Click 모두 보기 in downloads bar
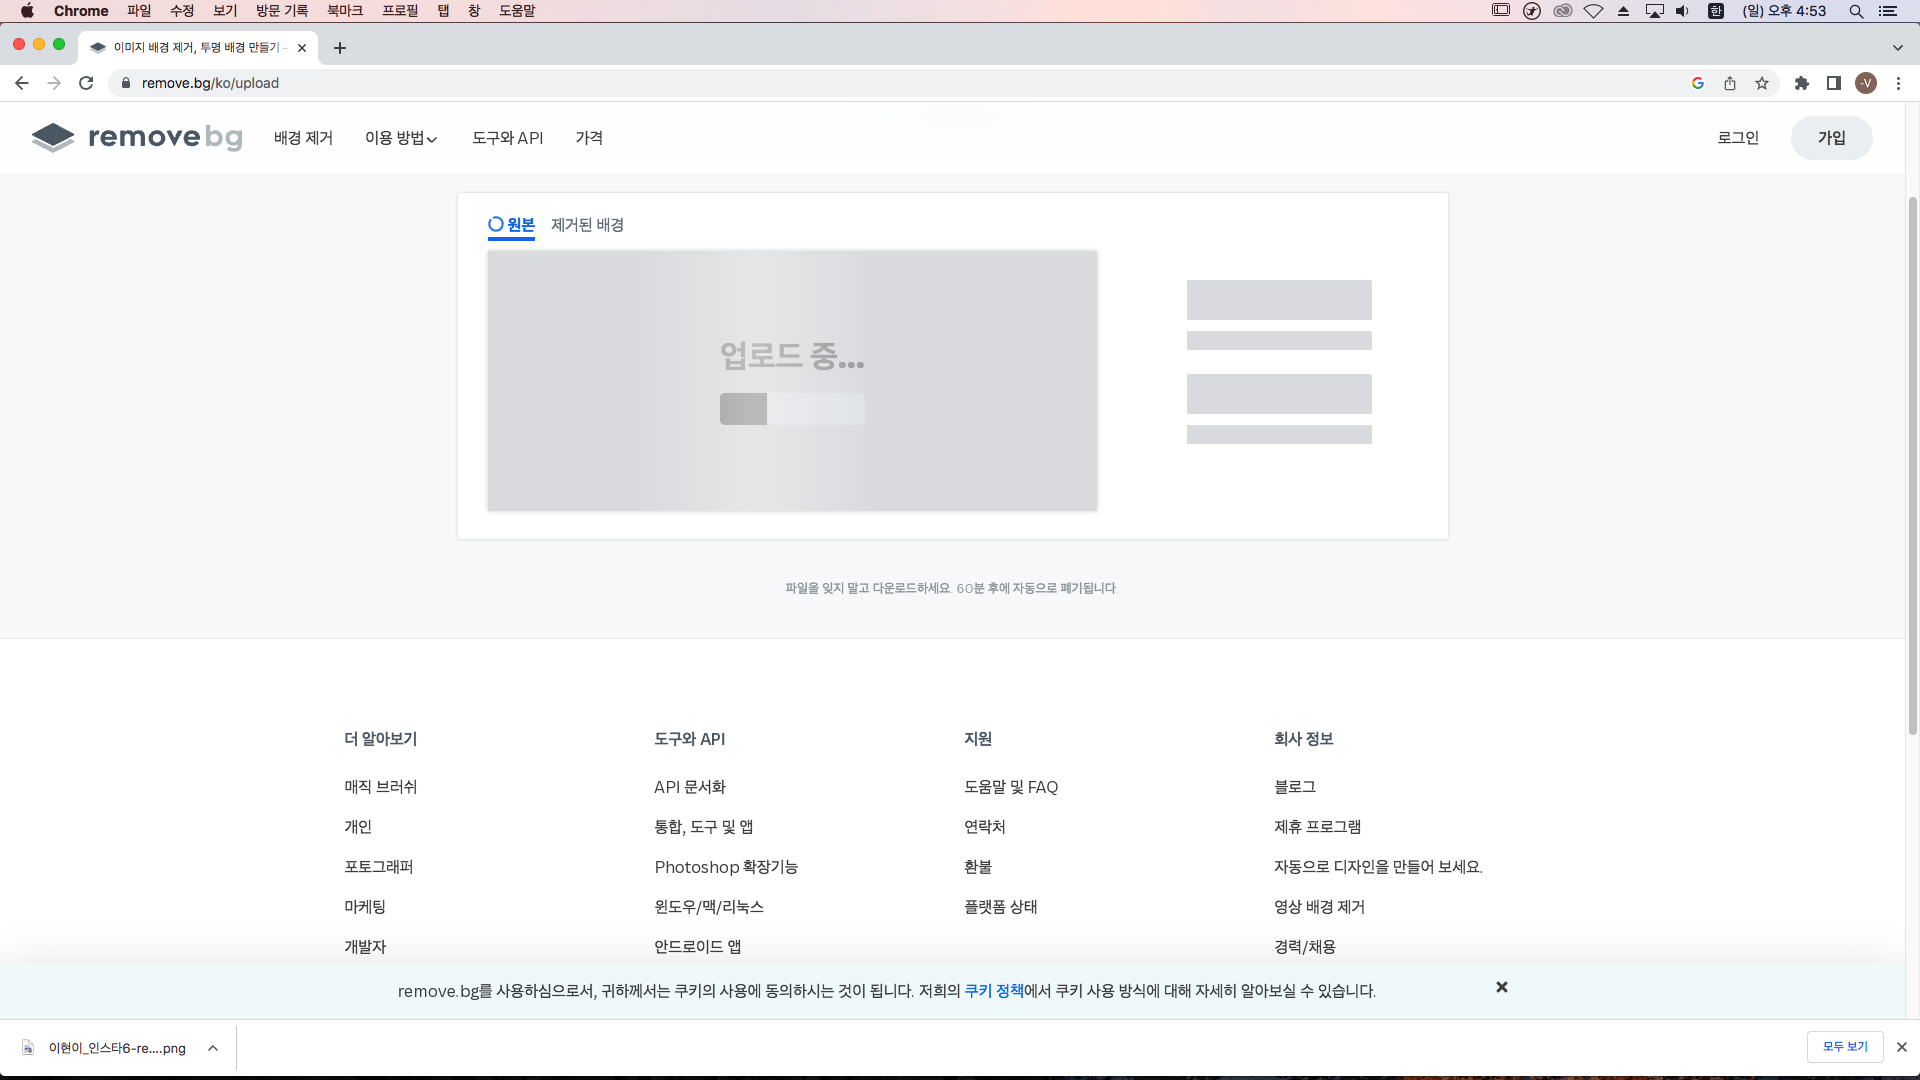This screenshot has width=1920, height=1080. (1845, 1047)
